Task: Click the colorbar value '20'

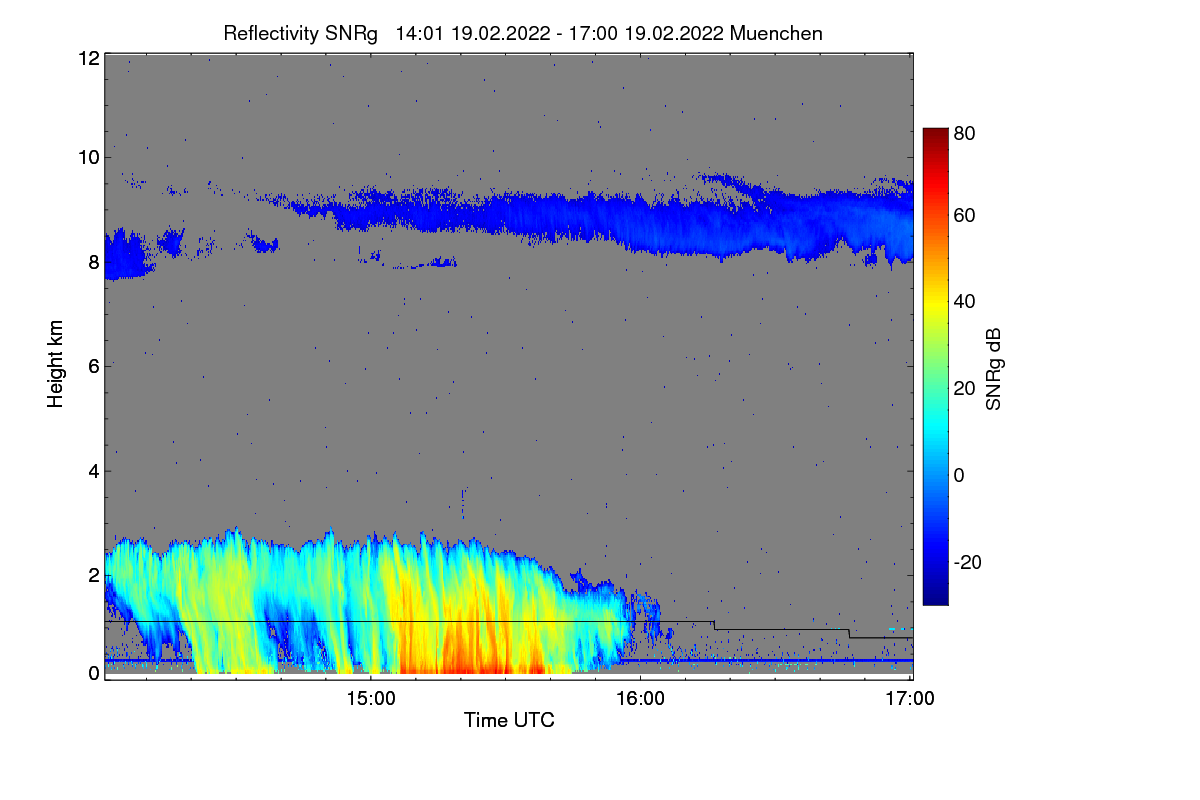Action: [x=965, y=388]
